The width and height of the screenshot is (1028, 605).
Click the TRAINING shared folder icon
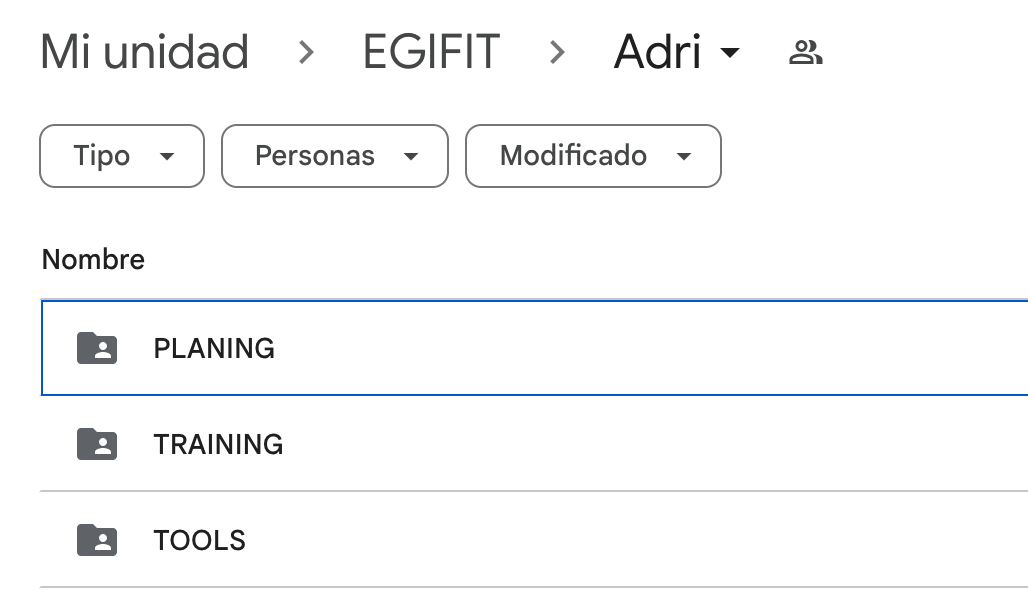tap(97, 444)
